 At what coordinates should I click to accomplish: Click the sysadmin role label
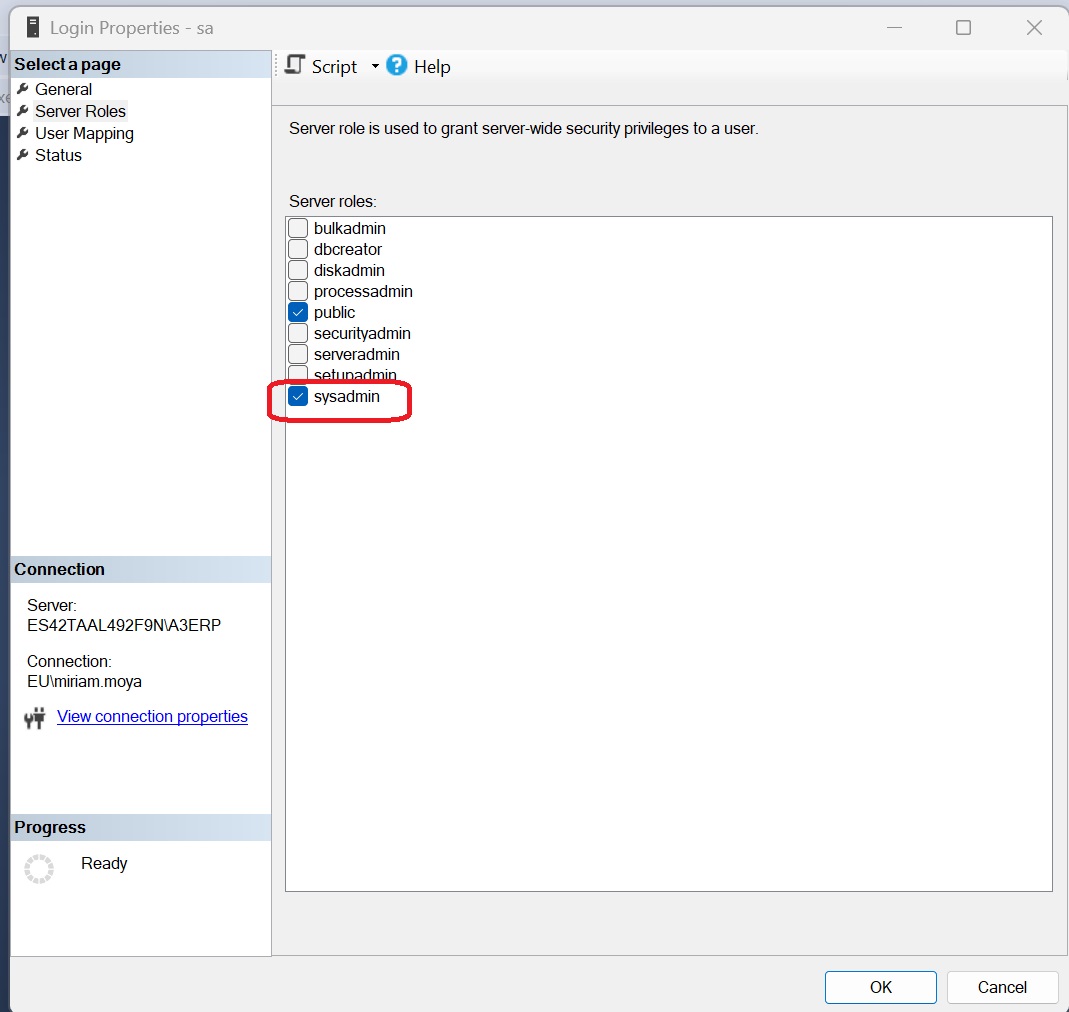tap(346, 396)
